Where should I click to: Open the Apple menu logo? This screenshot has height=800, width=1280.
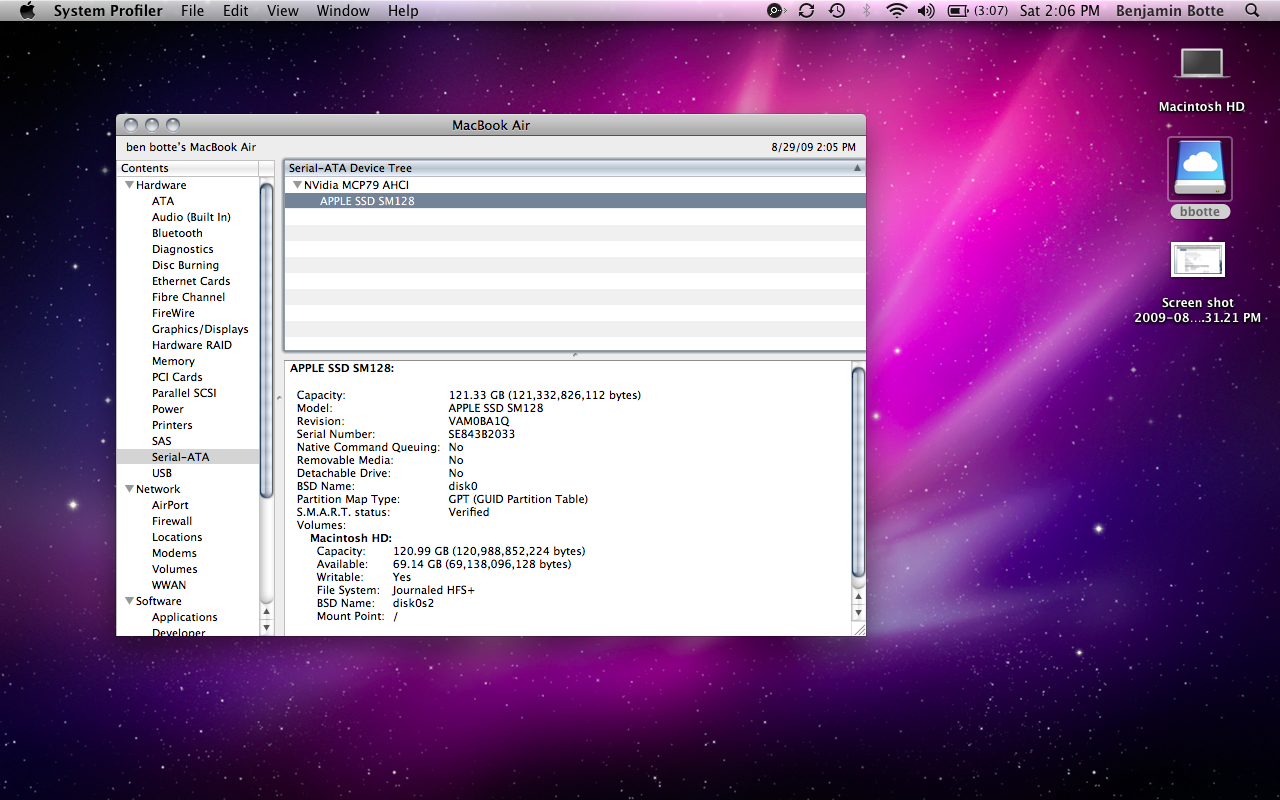(x=27, y=10)
